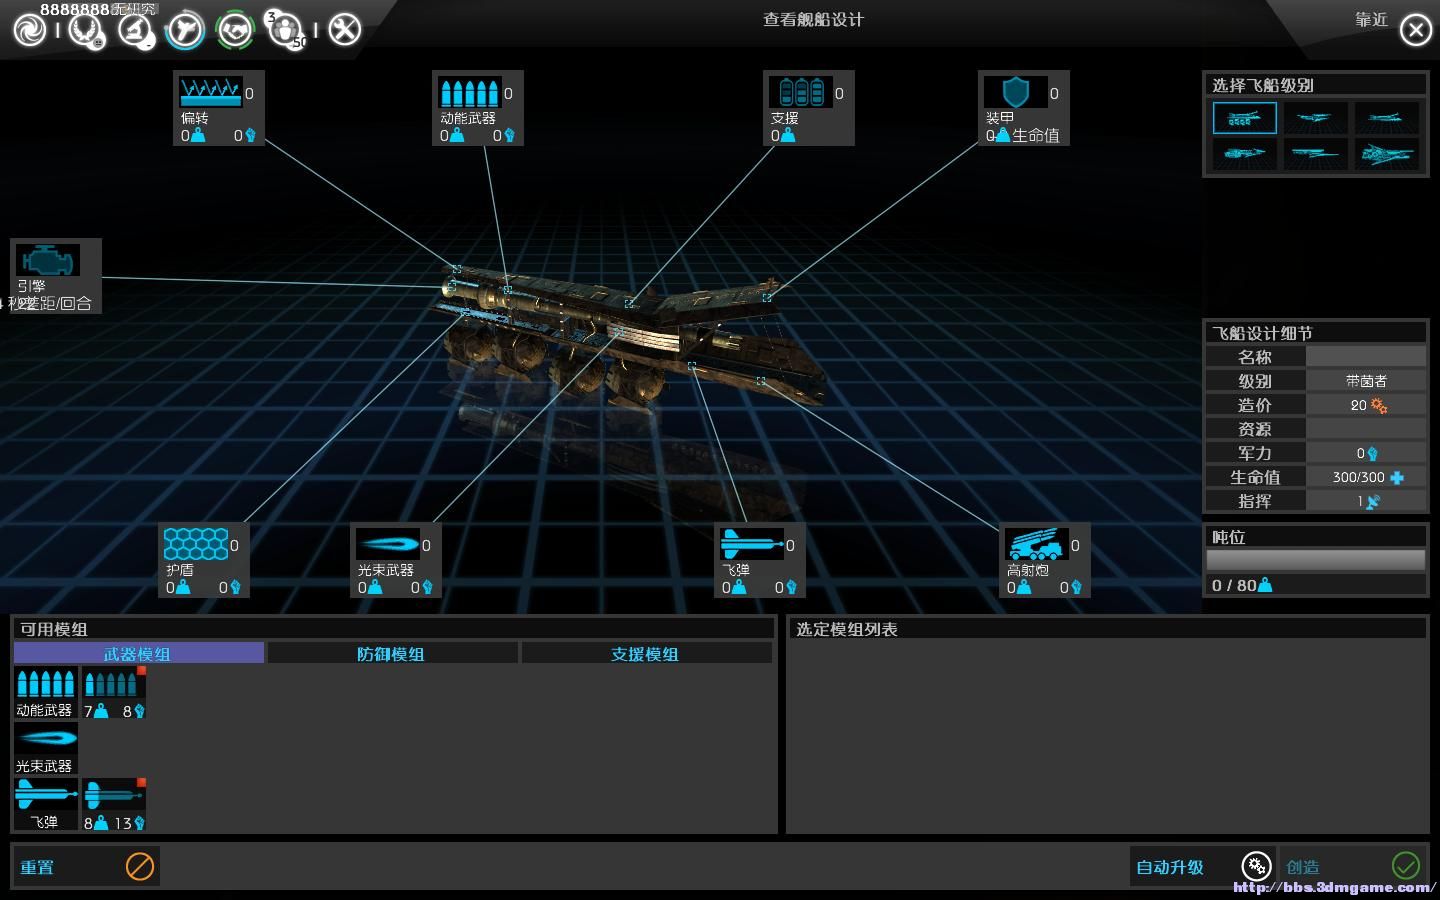The width and height of the screenshot is (1440, 900).
Task: Click the 0 / 80 tonnage value
Action: click(x=1241, y=585)
